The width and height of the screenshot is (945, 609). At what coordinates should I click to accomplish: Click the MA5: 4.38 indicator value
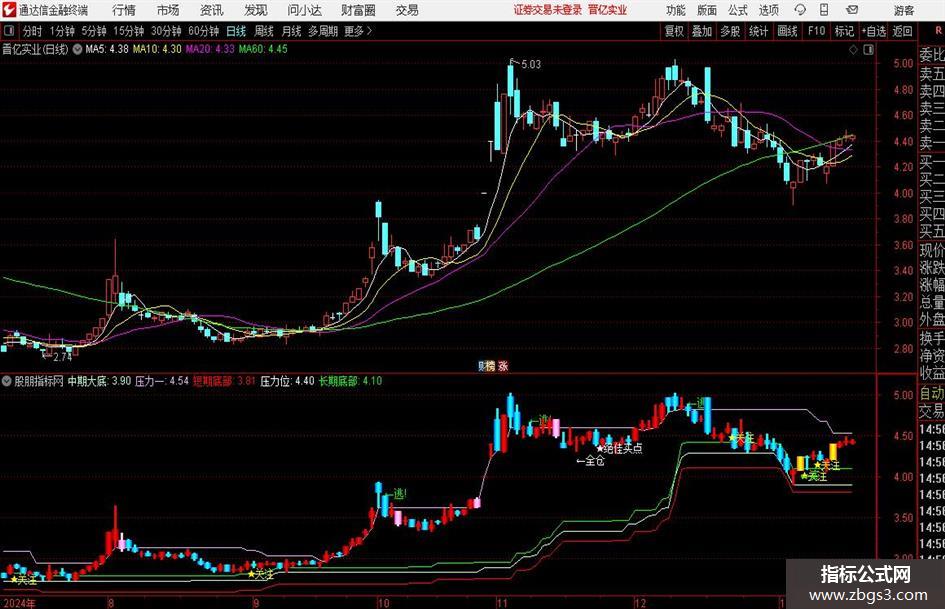coord(107,49)
